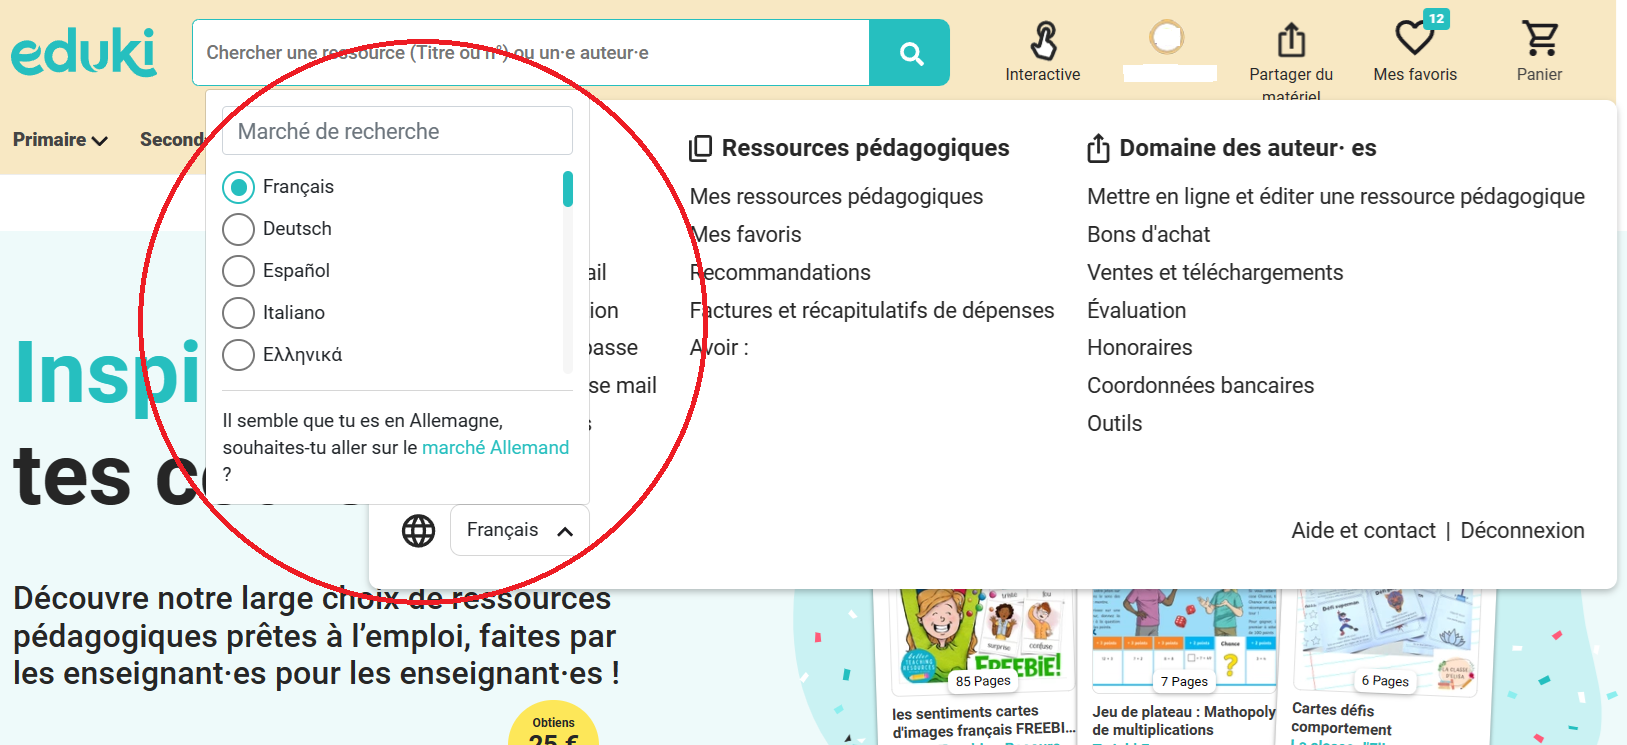Collapse the Français language dropdown

click(520, 530)
